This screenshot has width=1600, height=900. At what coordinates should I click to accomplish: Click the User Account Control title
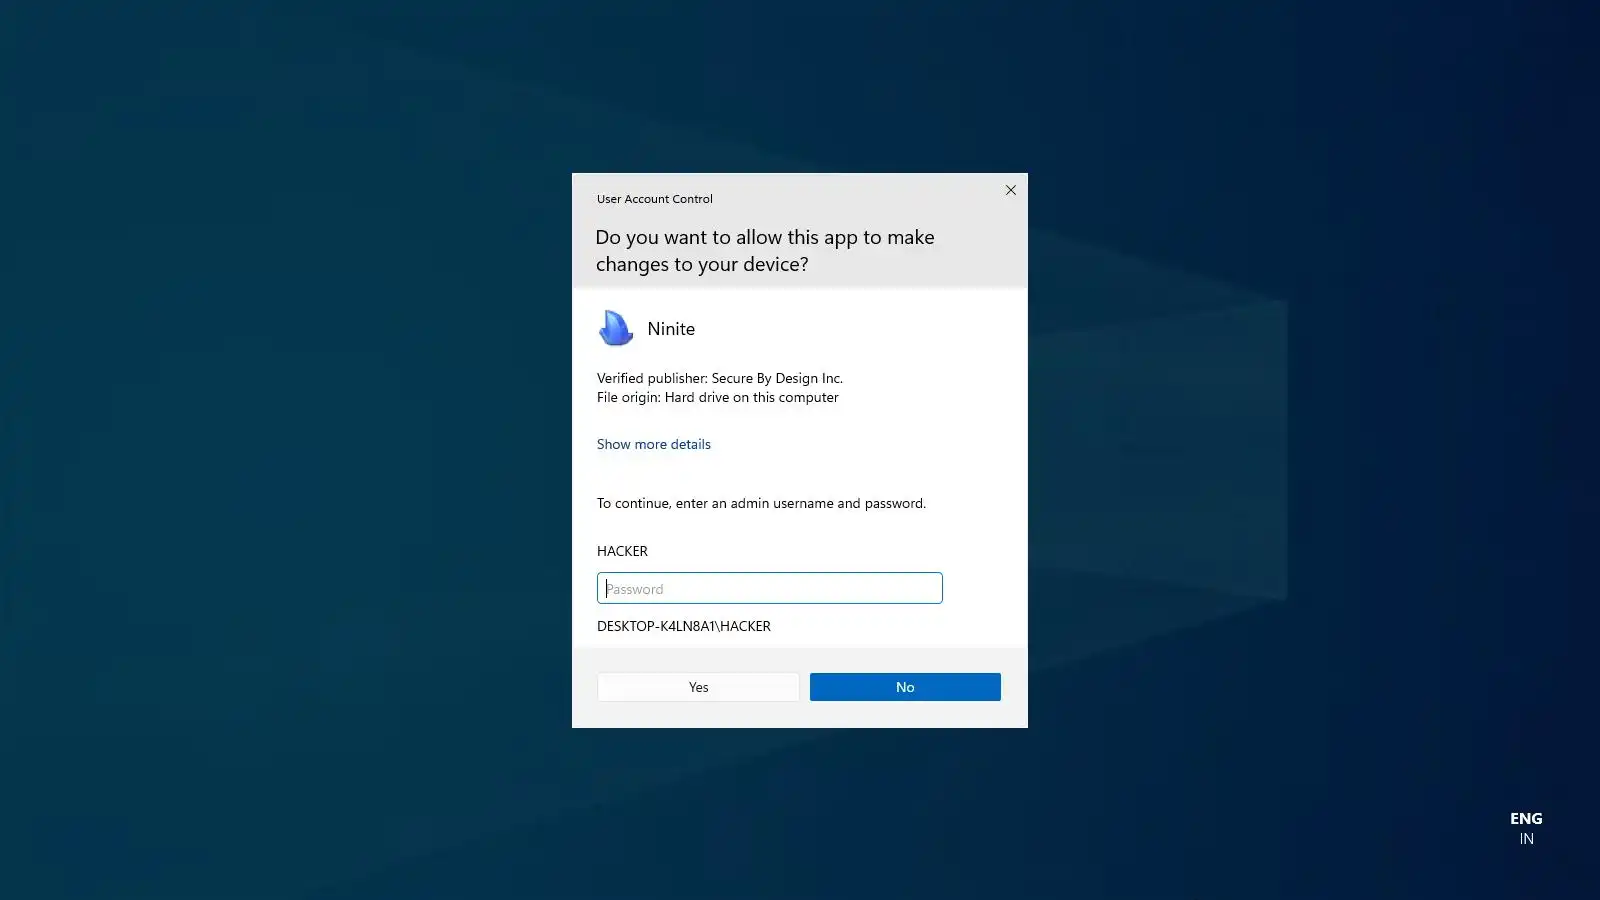coord(655,199)
